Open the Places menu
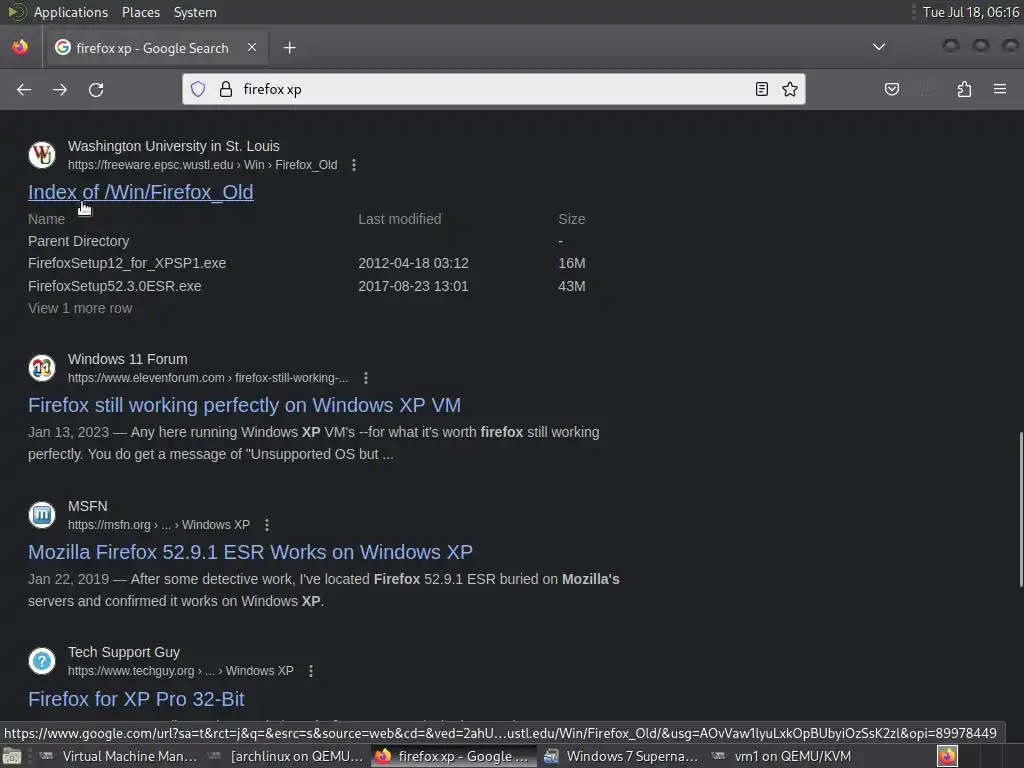Image resolution: width=1024 pixels, height=768 pixels. coord(141,12)
